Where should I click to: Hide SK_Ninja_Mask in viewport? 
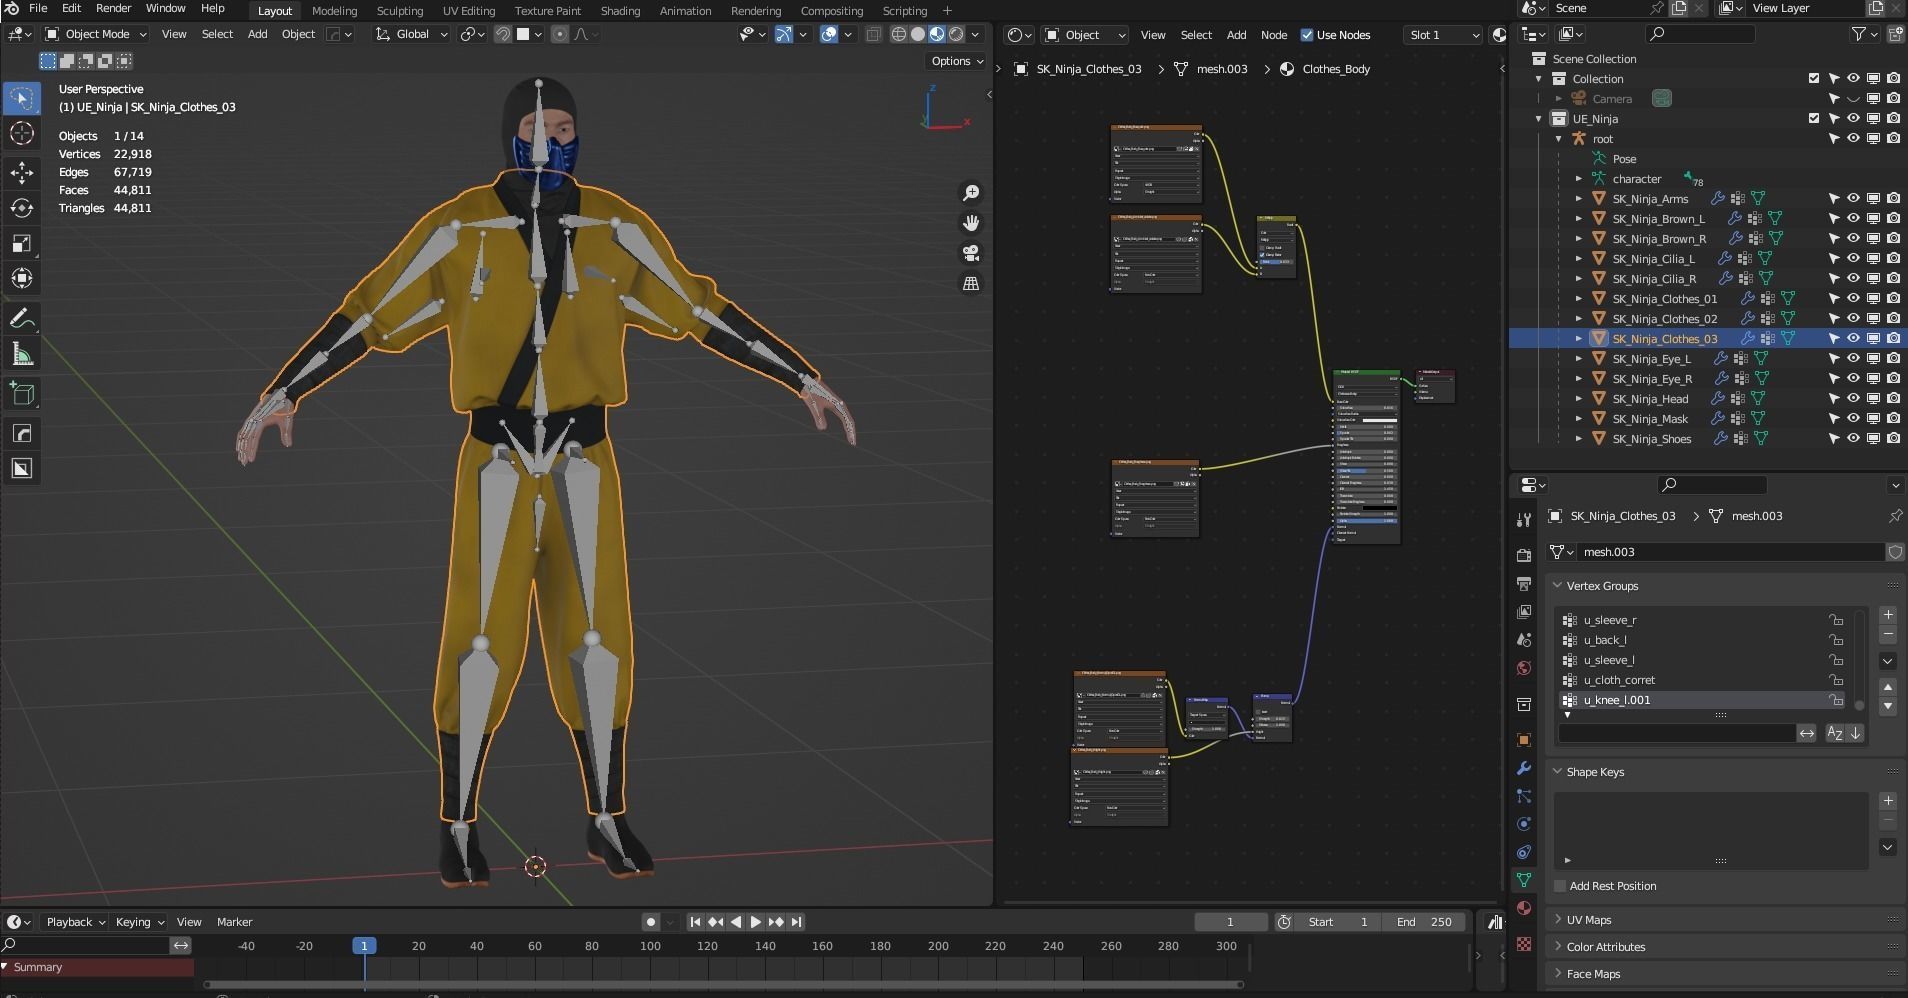click(1853, 419)
